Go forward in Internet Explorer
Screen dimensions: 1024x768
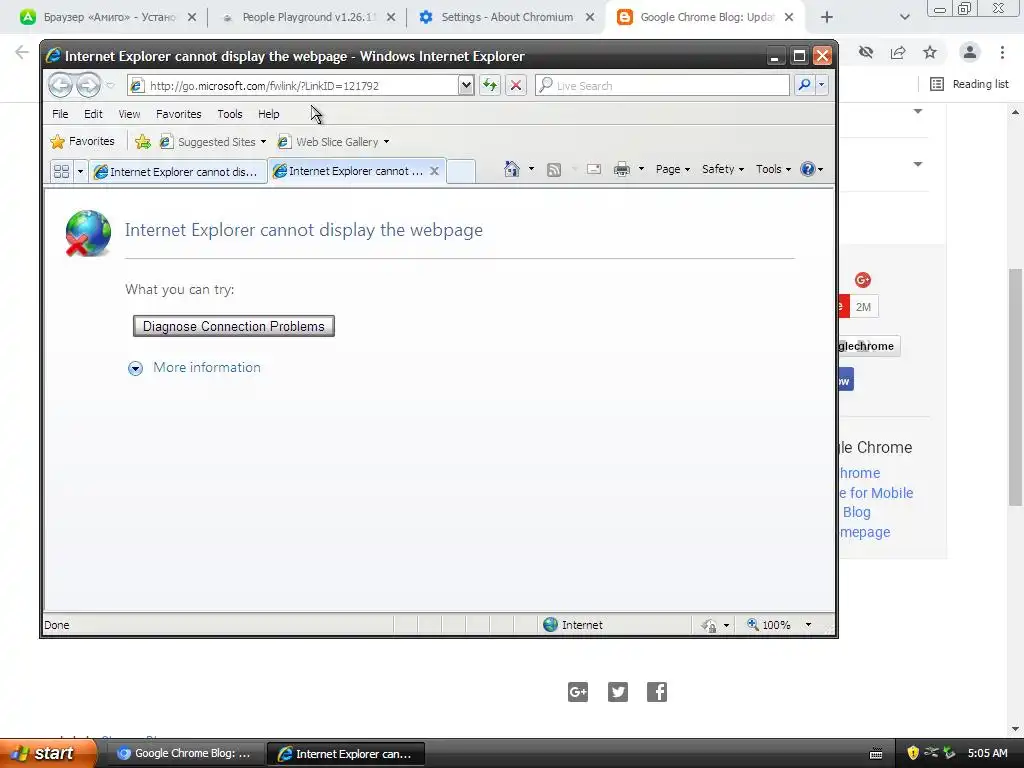click(x=88, y=85)
